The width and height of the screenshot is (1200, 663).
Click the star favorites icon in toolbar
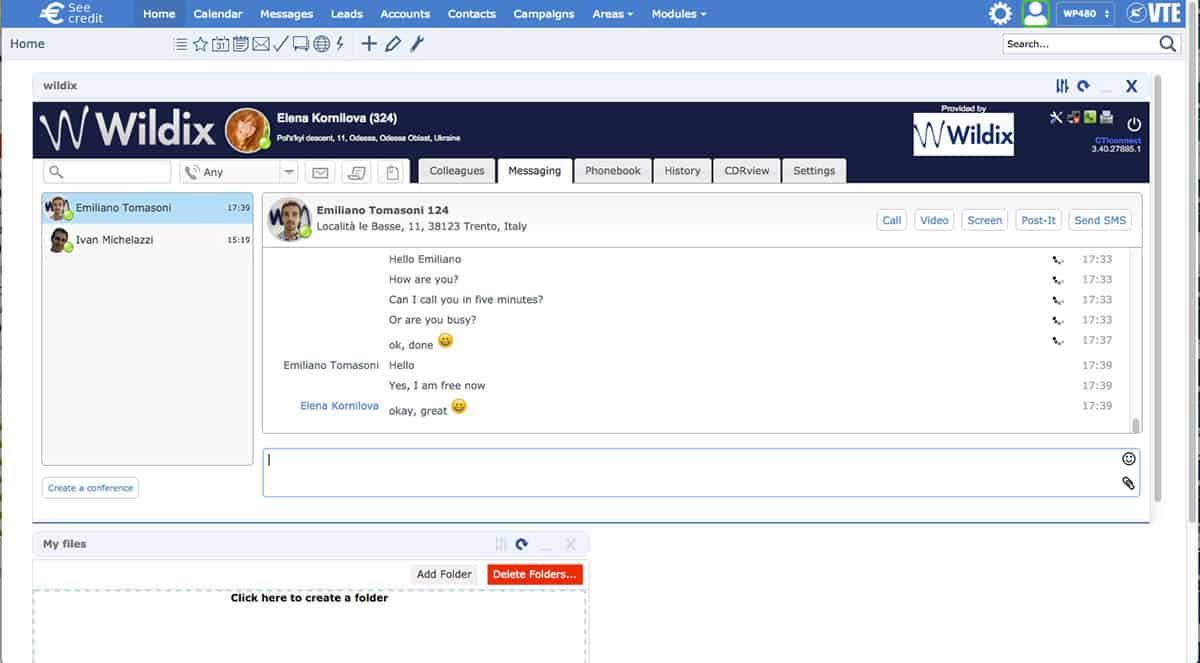tap(200, 44)
